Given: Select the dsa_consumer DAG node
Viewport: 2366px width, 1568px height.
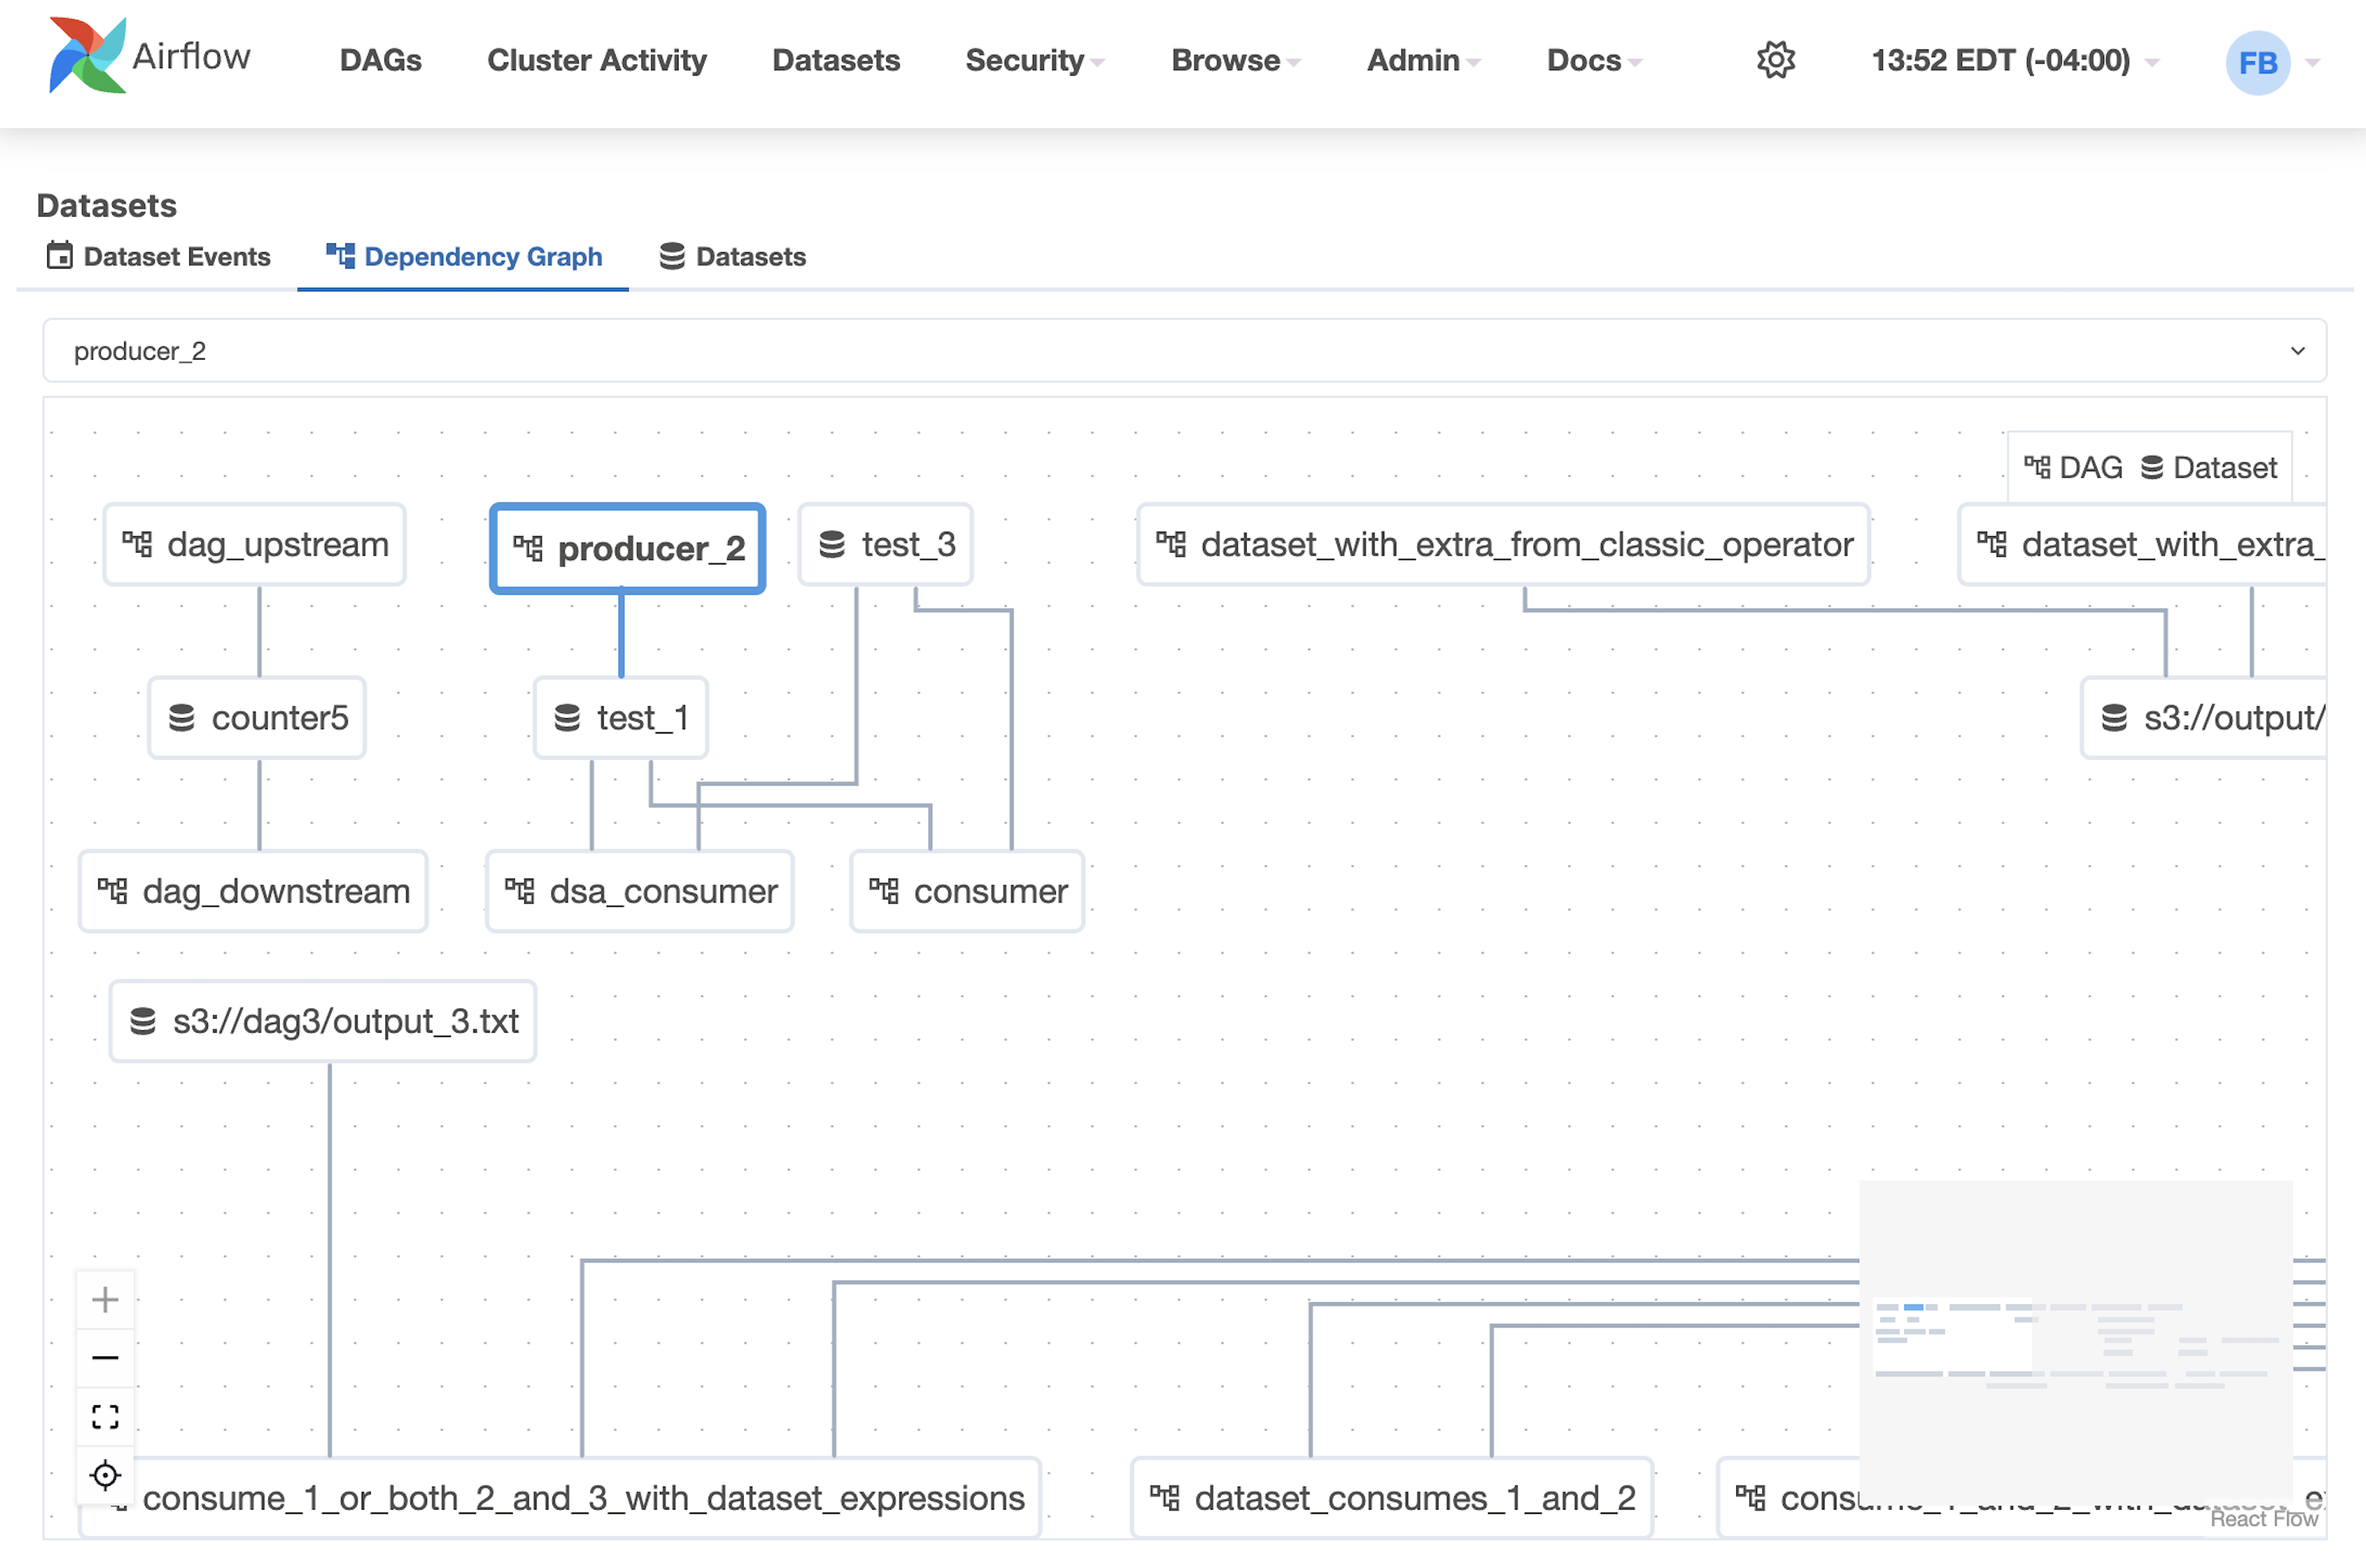Looking at the screenshot, I should pyautogui.click(x=640, y=891).
